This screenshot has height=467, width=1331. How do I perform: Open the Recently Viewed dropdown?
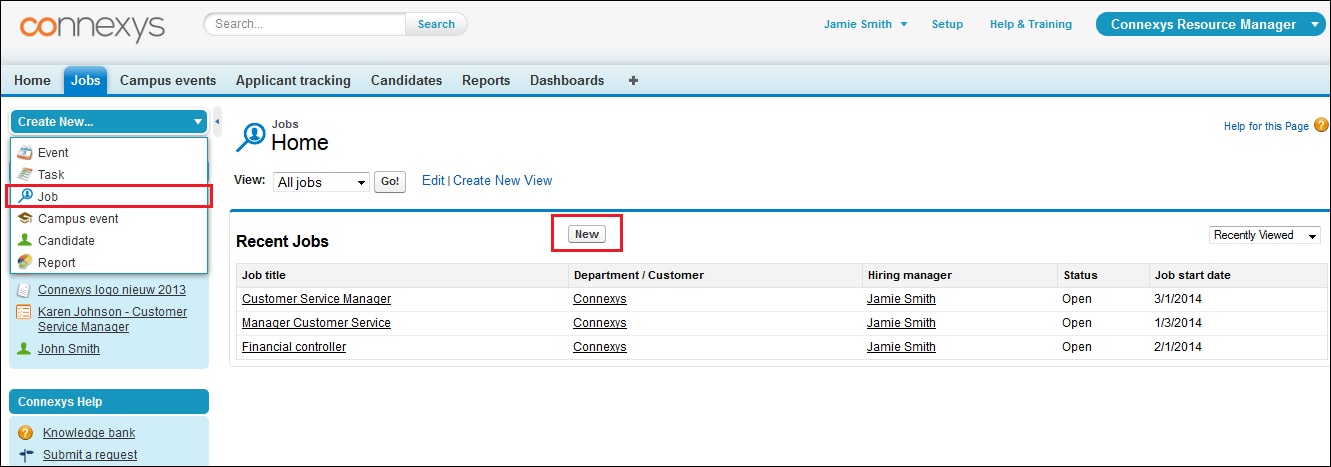[1265, 235]
